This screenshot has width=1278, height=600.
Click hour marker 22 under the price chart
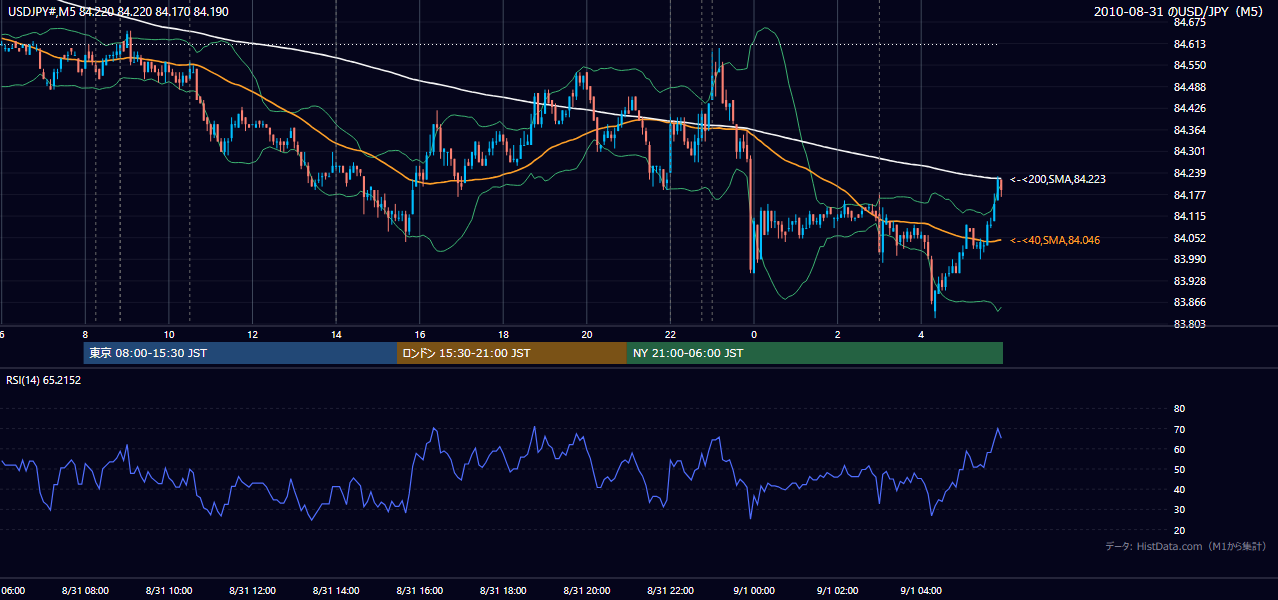click(671, 334)
